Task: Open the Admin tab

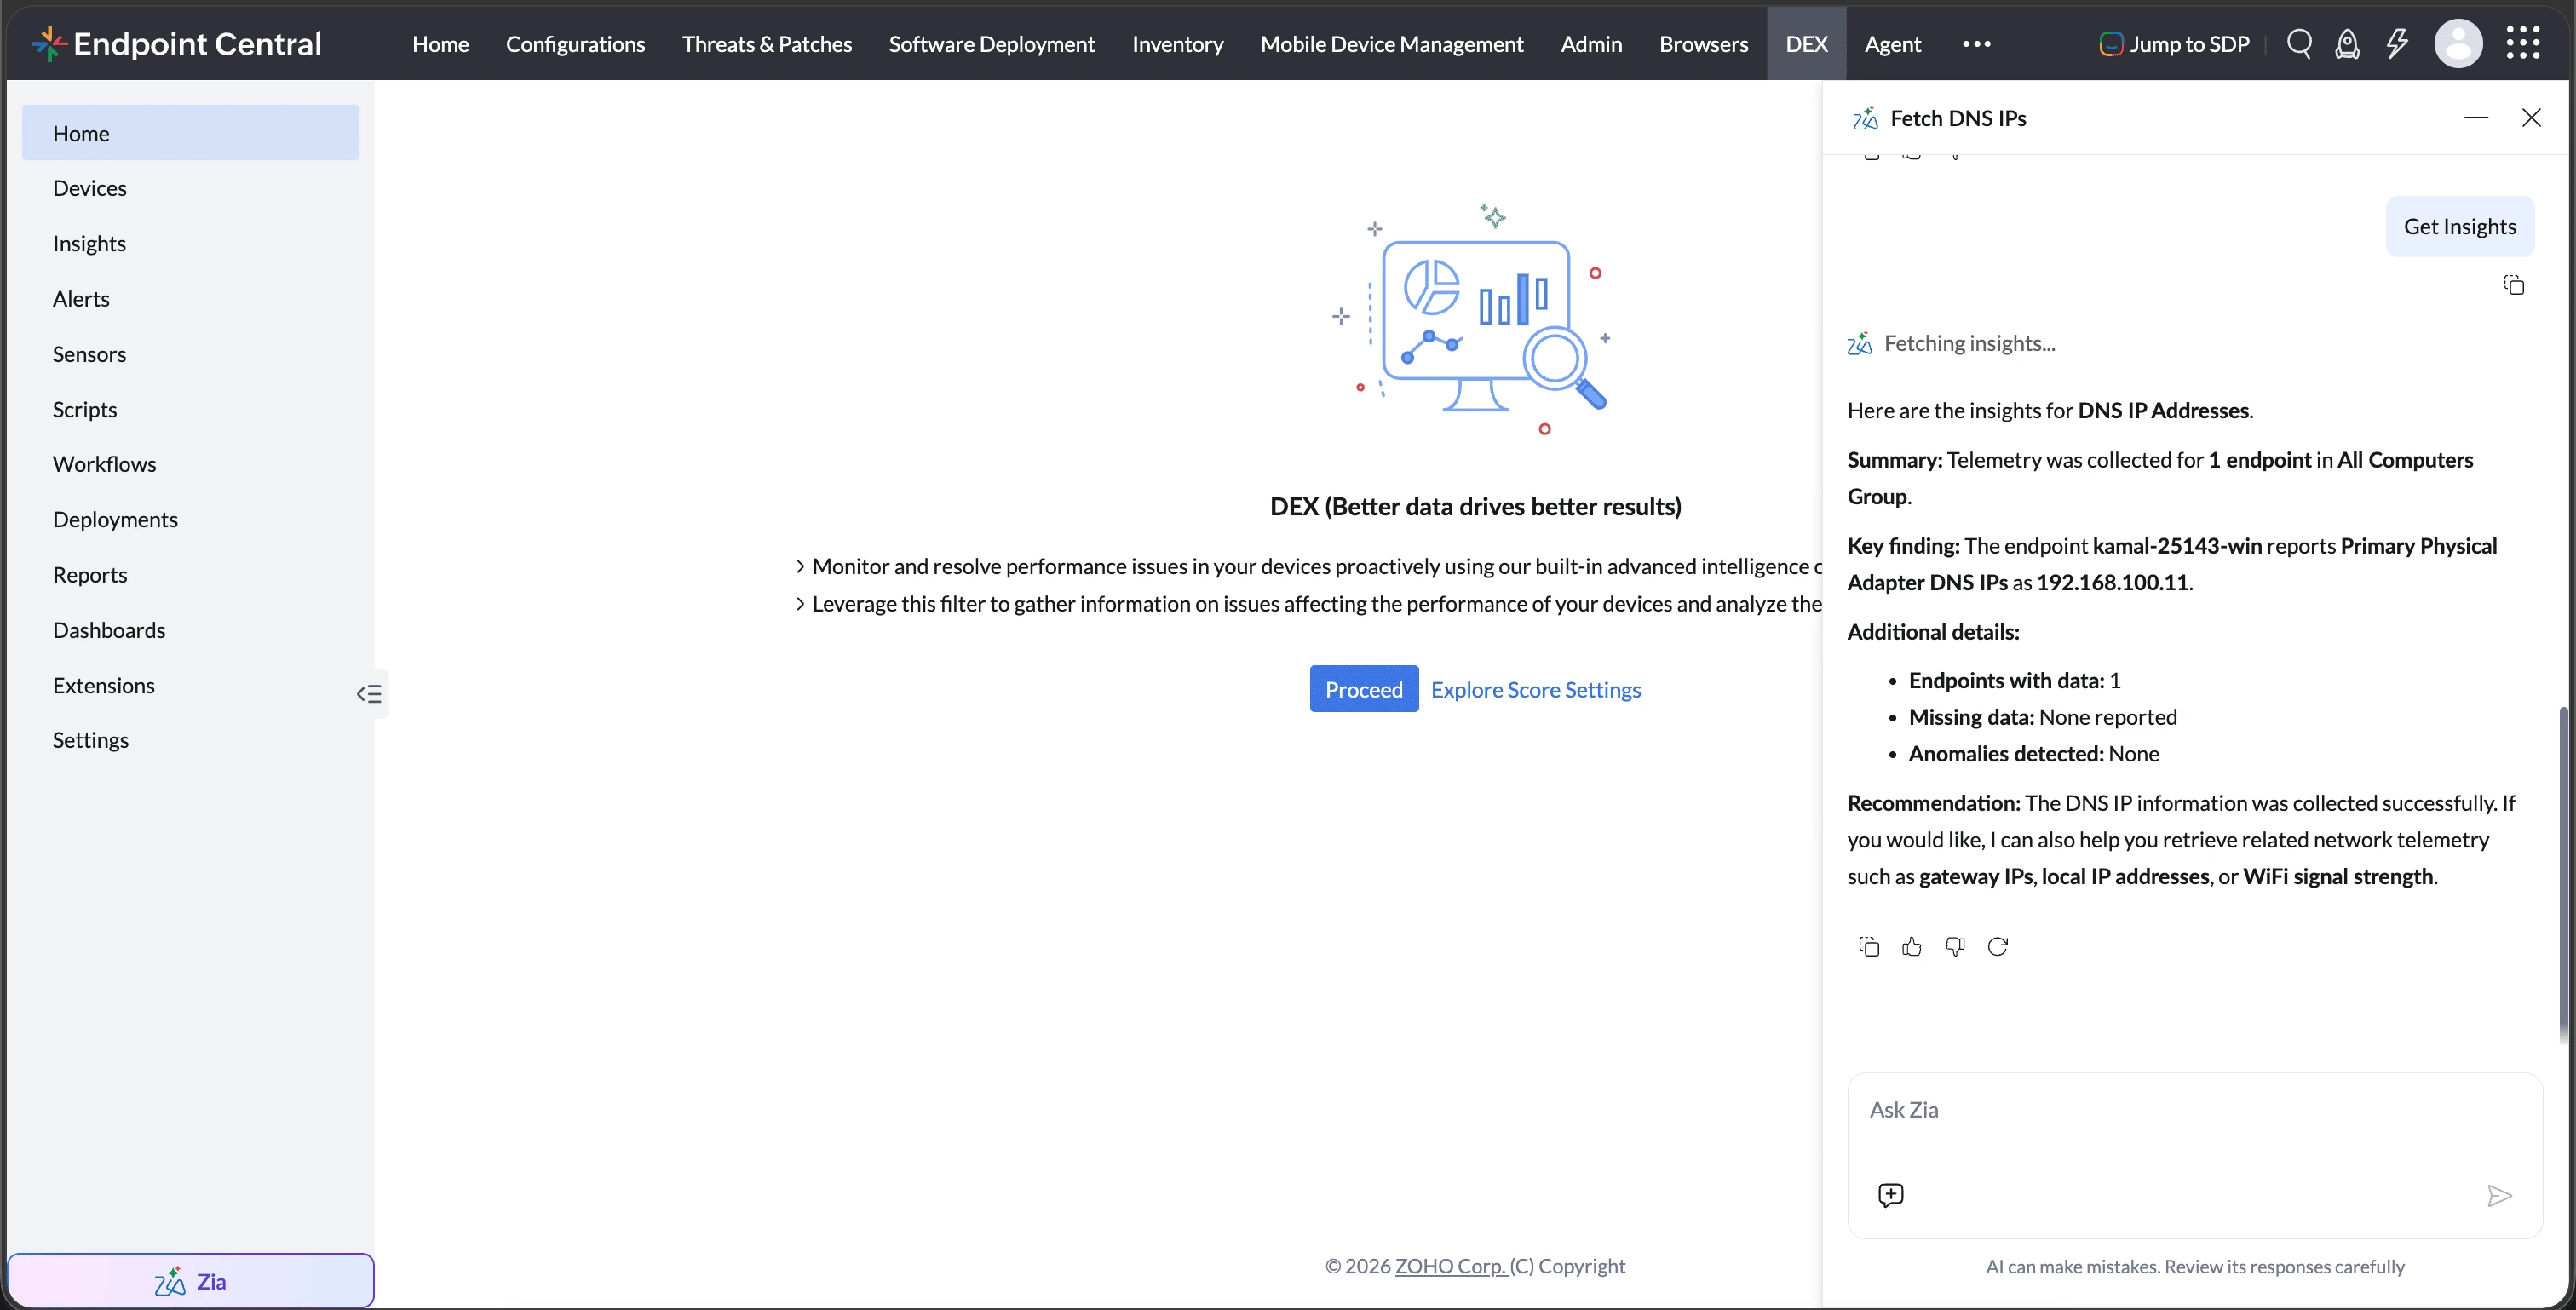Action: [x=1591, y=44]
